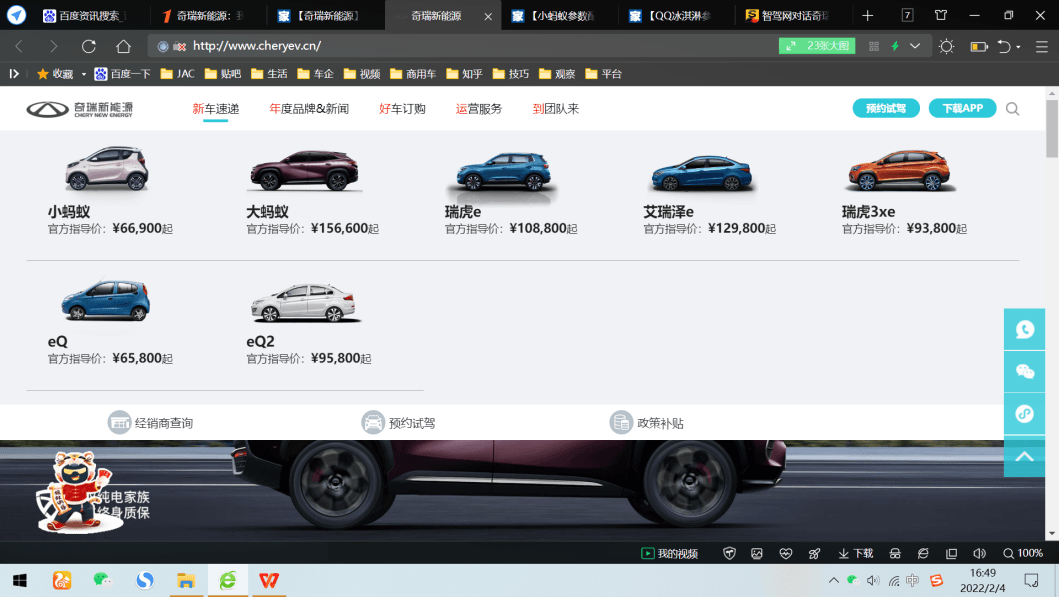Select the 小蚂蚁 car thumbnail
The width and height of the screenshot is (1059, 597).
click(x=107, y=169)
